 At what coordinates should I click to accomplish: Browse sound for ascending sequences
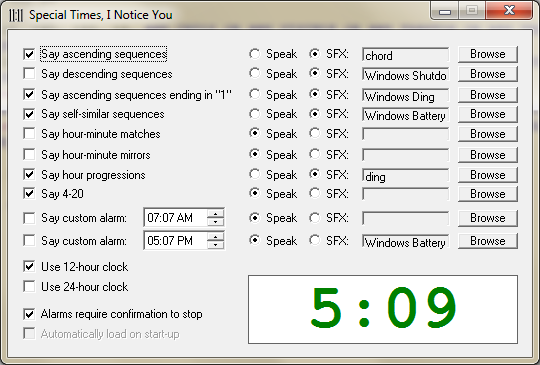[488, 54]
